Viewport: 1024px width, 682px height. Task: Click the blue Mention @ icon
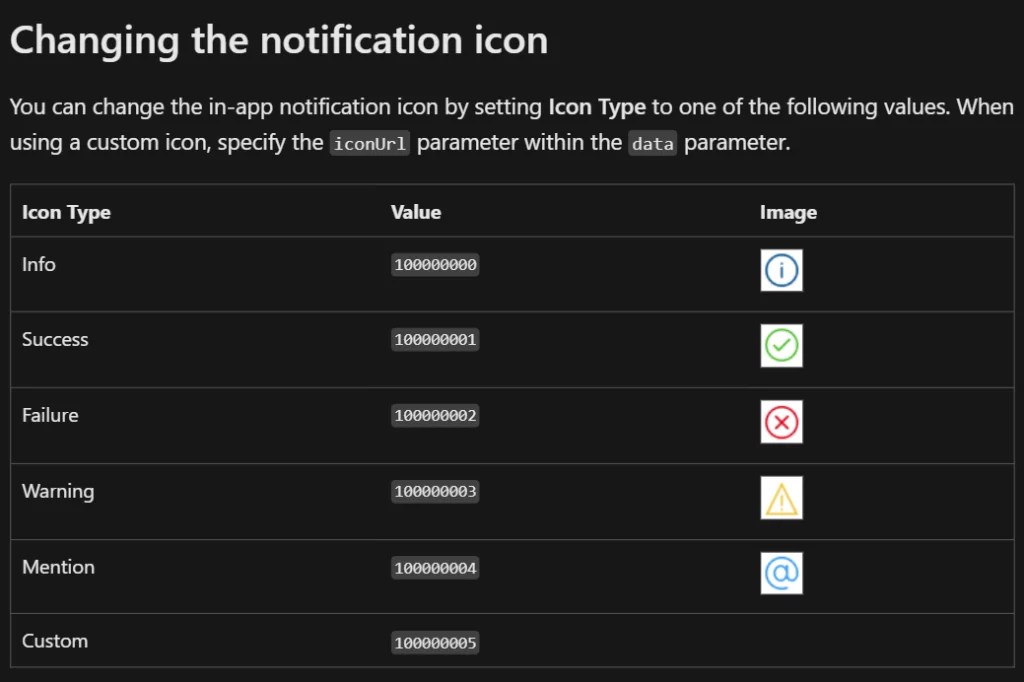[x=781, y=573]
